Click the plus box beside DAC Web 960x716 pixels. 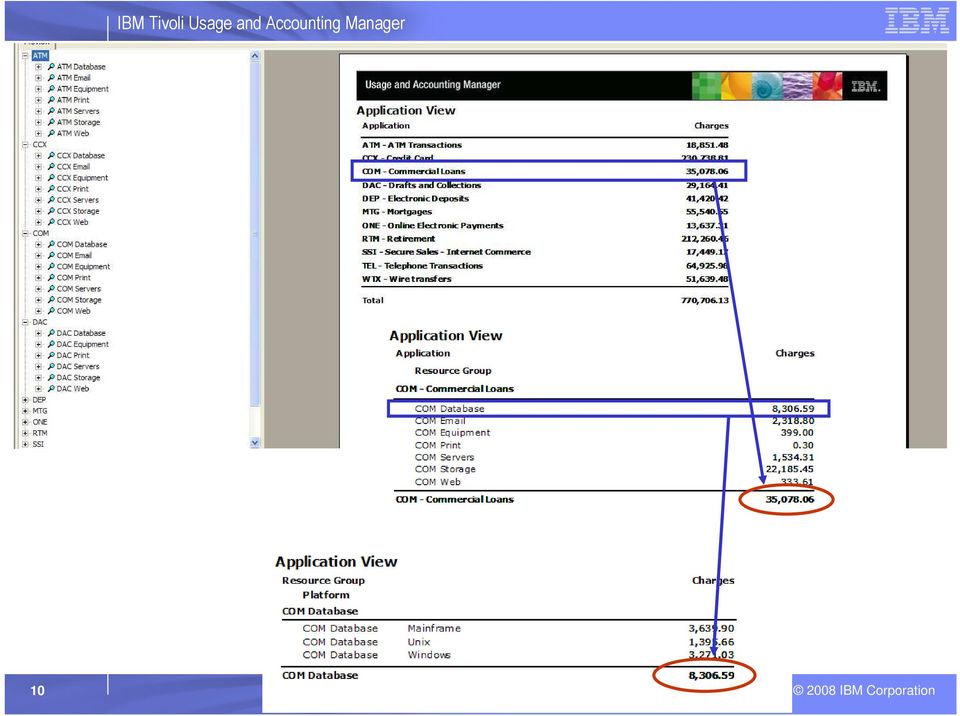click(x=39, y=388)
